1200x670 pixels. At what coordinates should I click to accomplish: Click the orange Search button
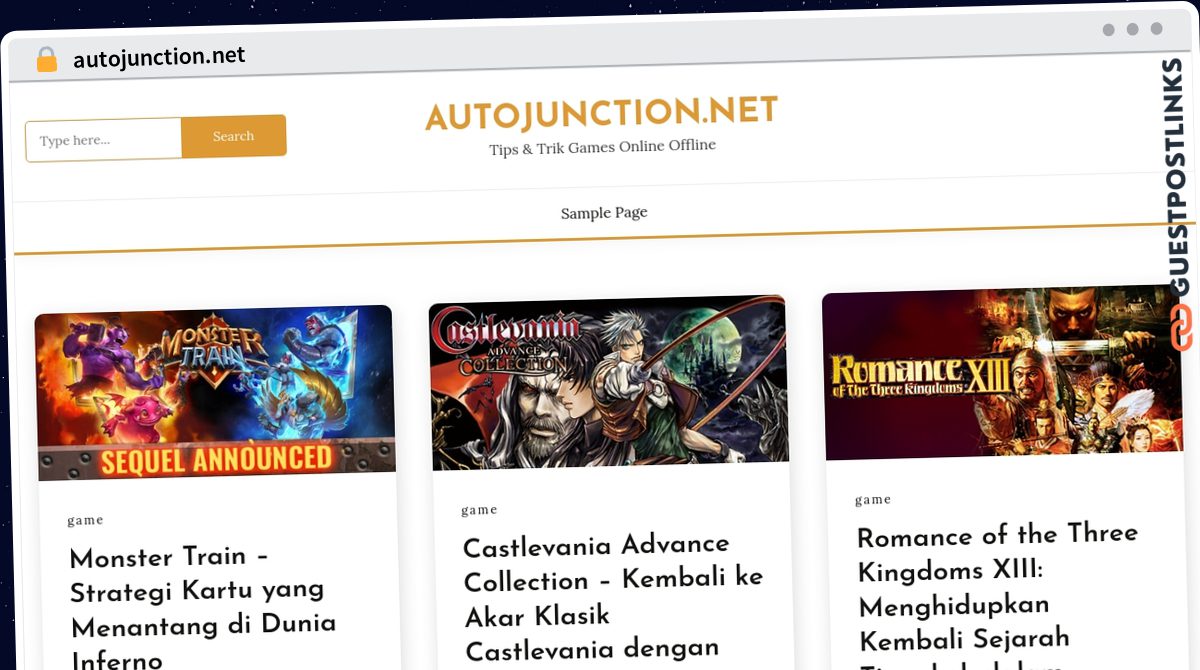[234, 137]
